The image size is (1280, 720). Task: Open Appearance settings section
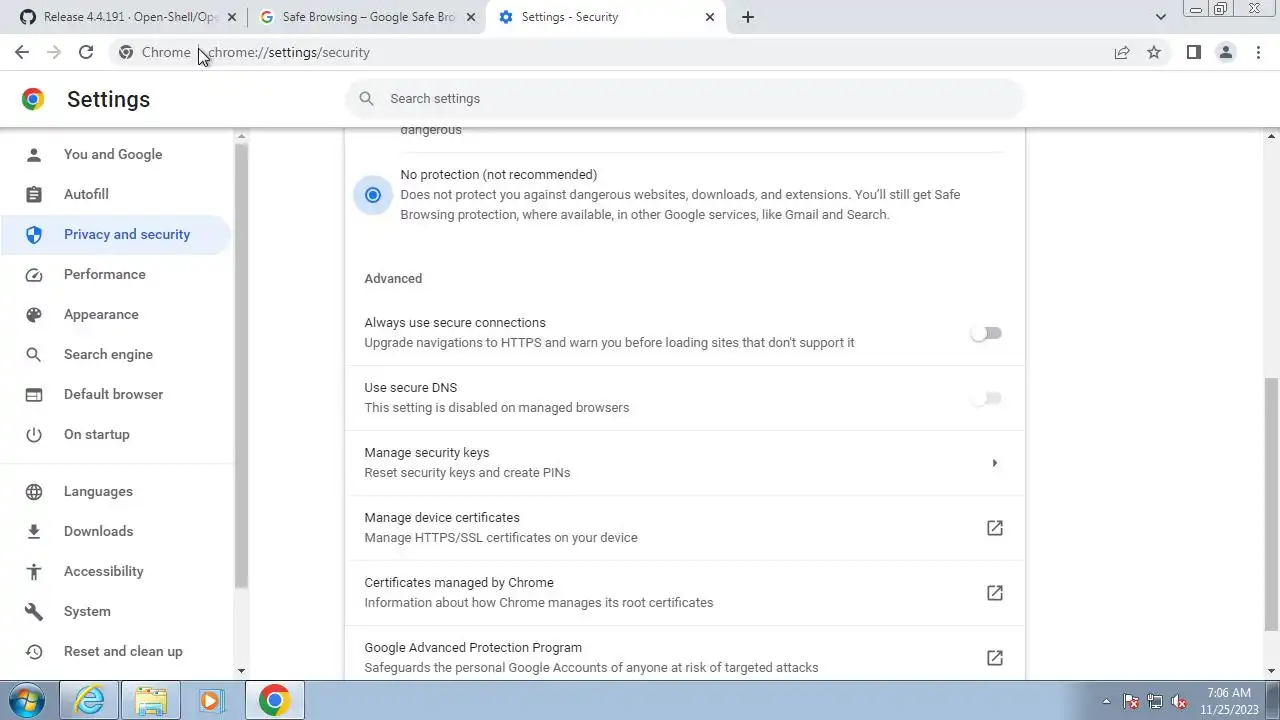(x=116, y=314)
